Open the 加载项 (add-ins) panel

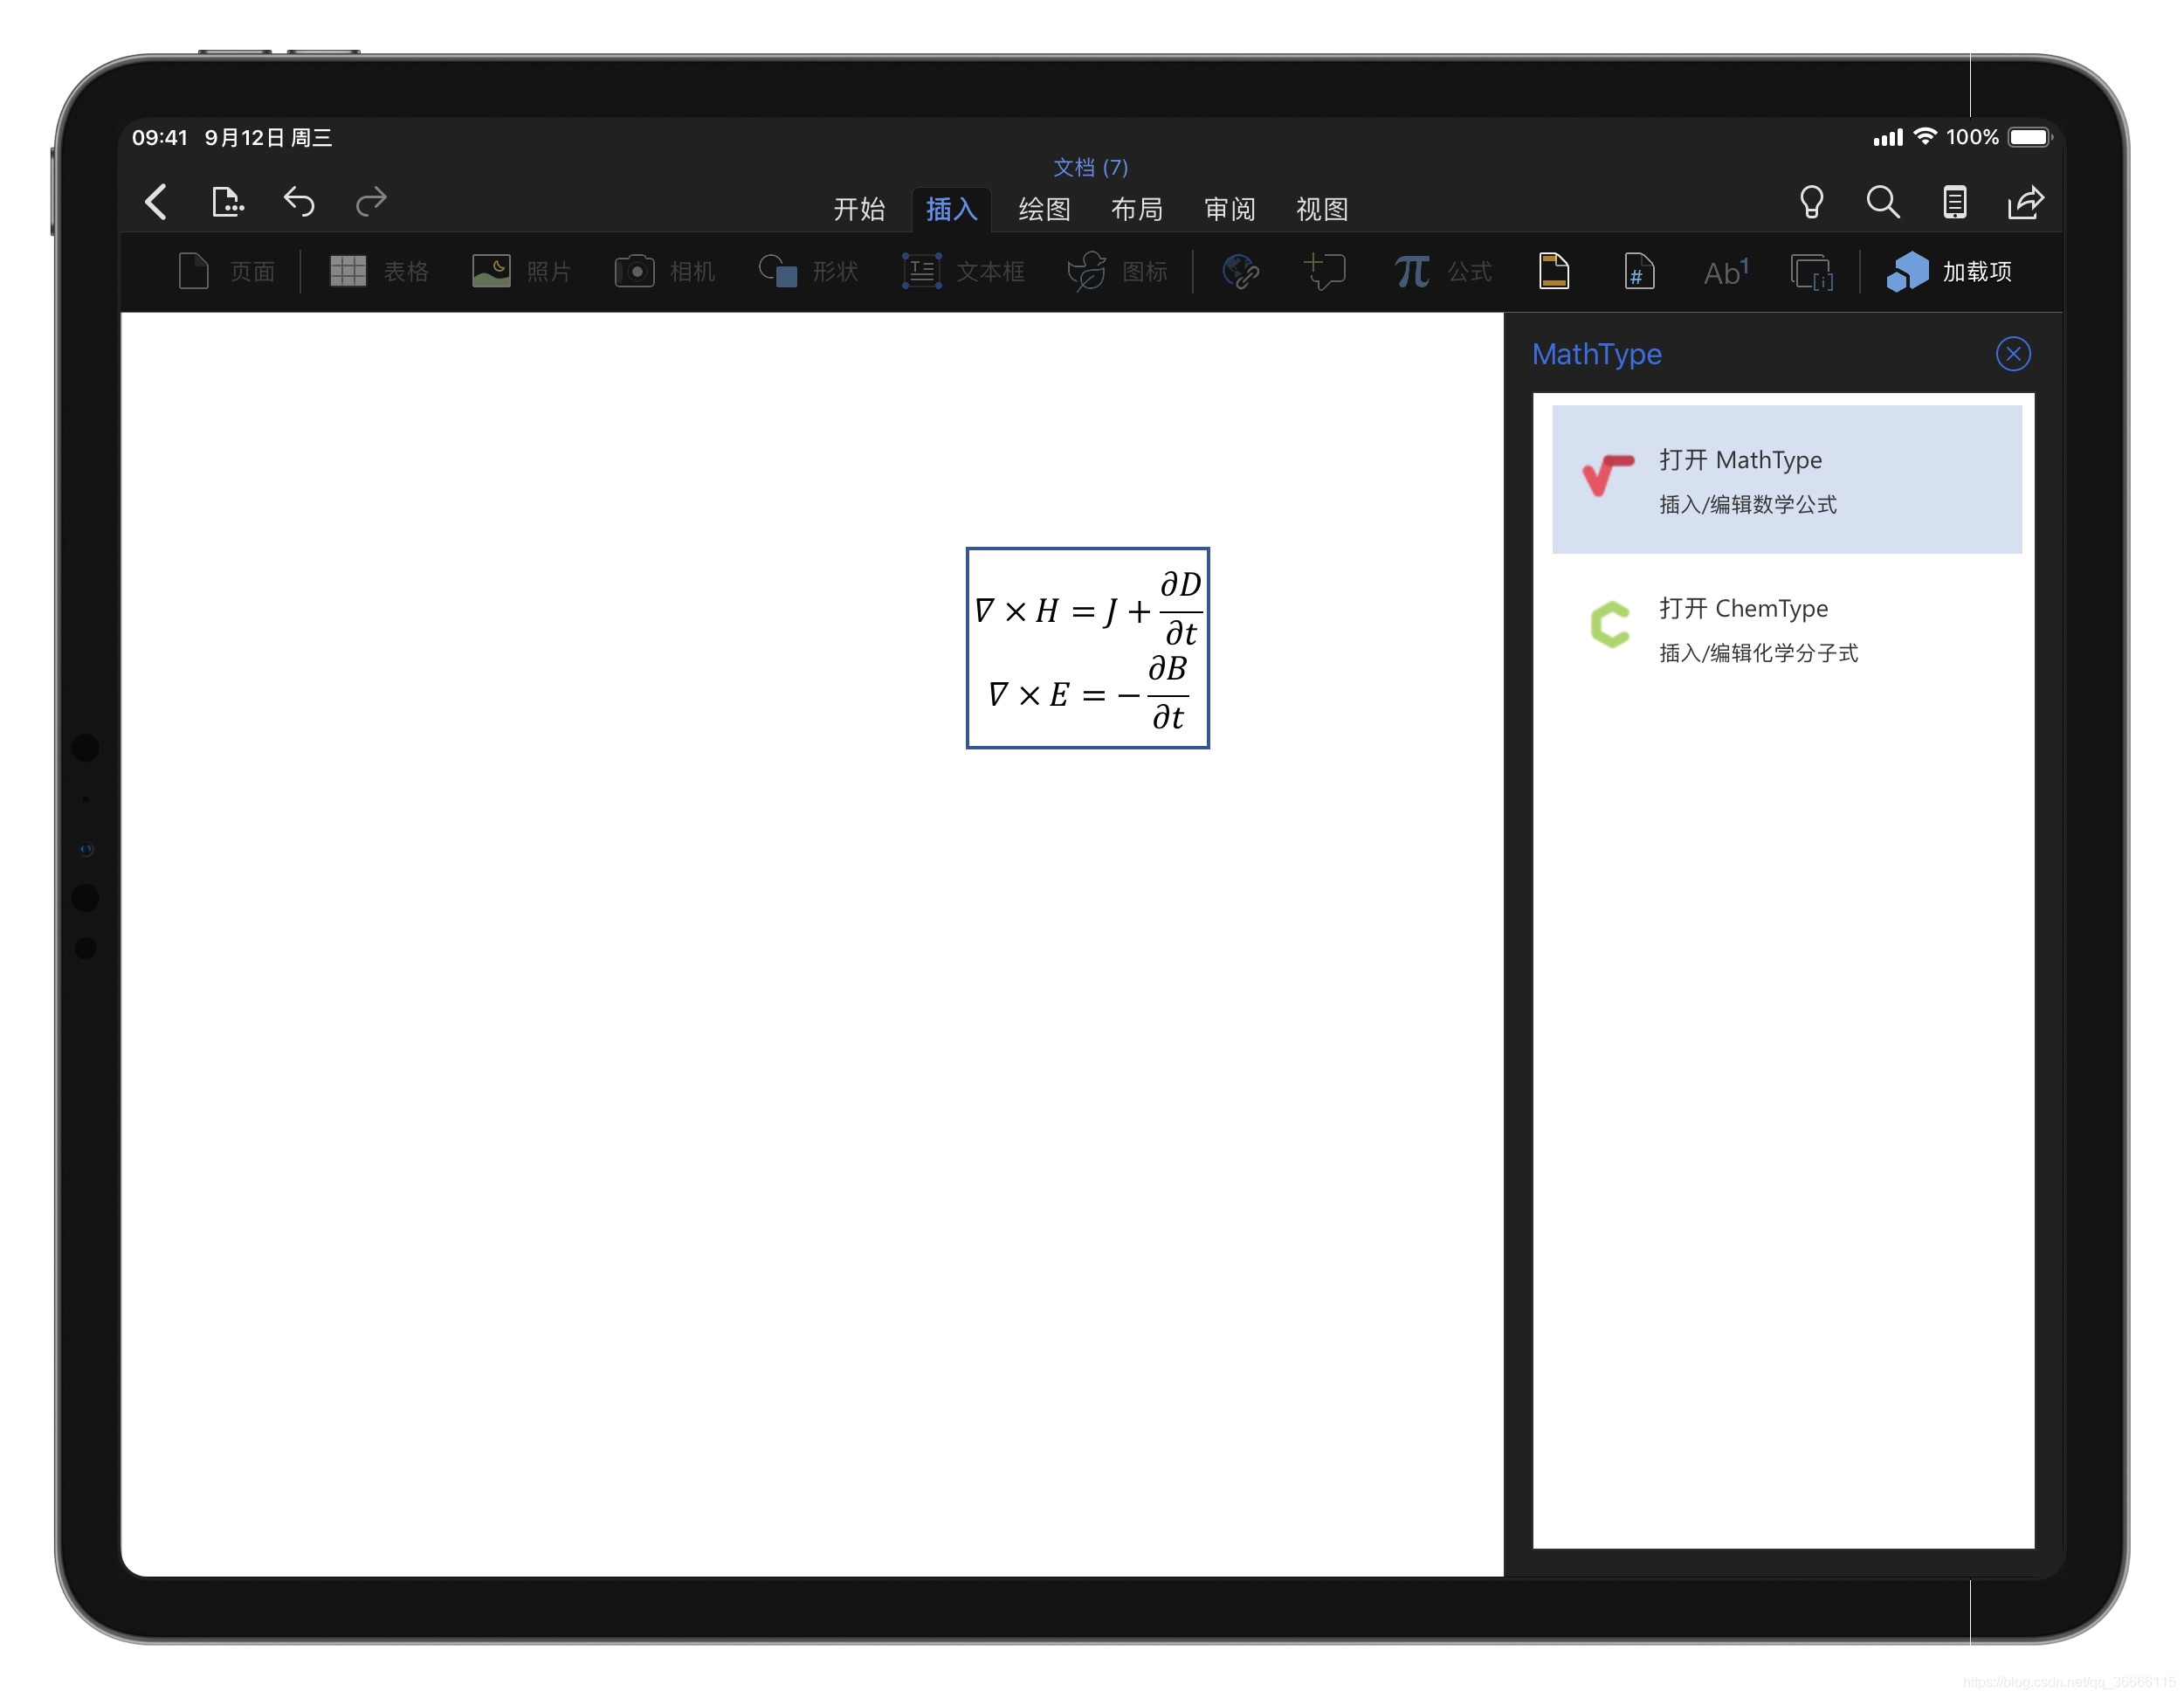[1948, 271]
